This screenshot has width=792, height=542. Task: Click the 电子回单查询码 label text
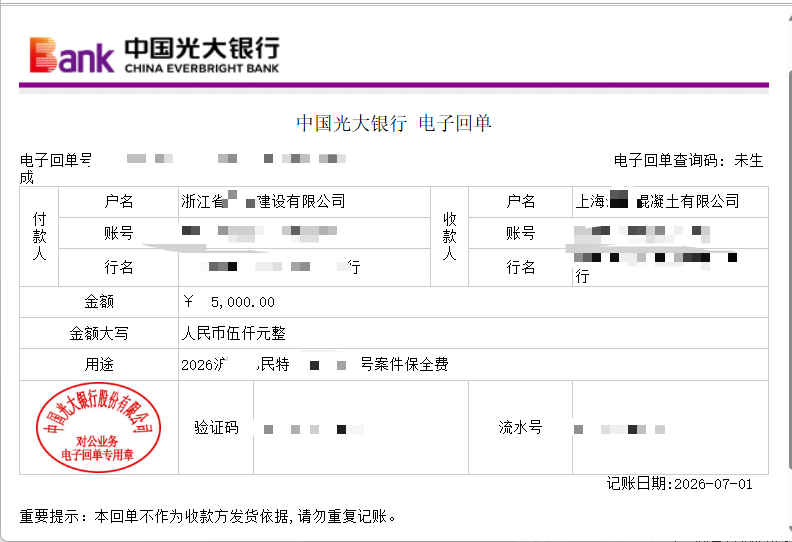click(x=669, y=161)
